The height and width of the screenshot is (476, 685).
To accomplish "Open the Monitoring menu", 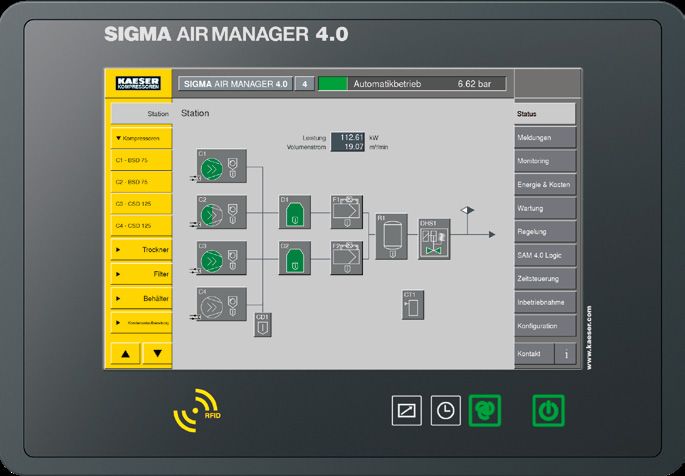I will [x=545, y=161].
